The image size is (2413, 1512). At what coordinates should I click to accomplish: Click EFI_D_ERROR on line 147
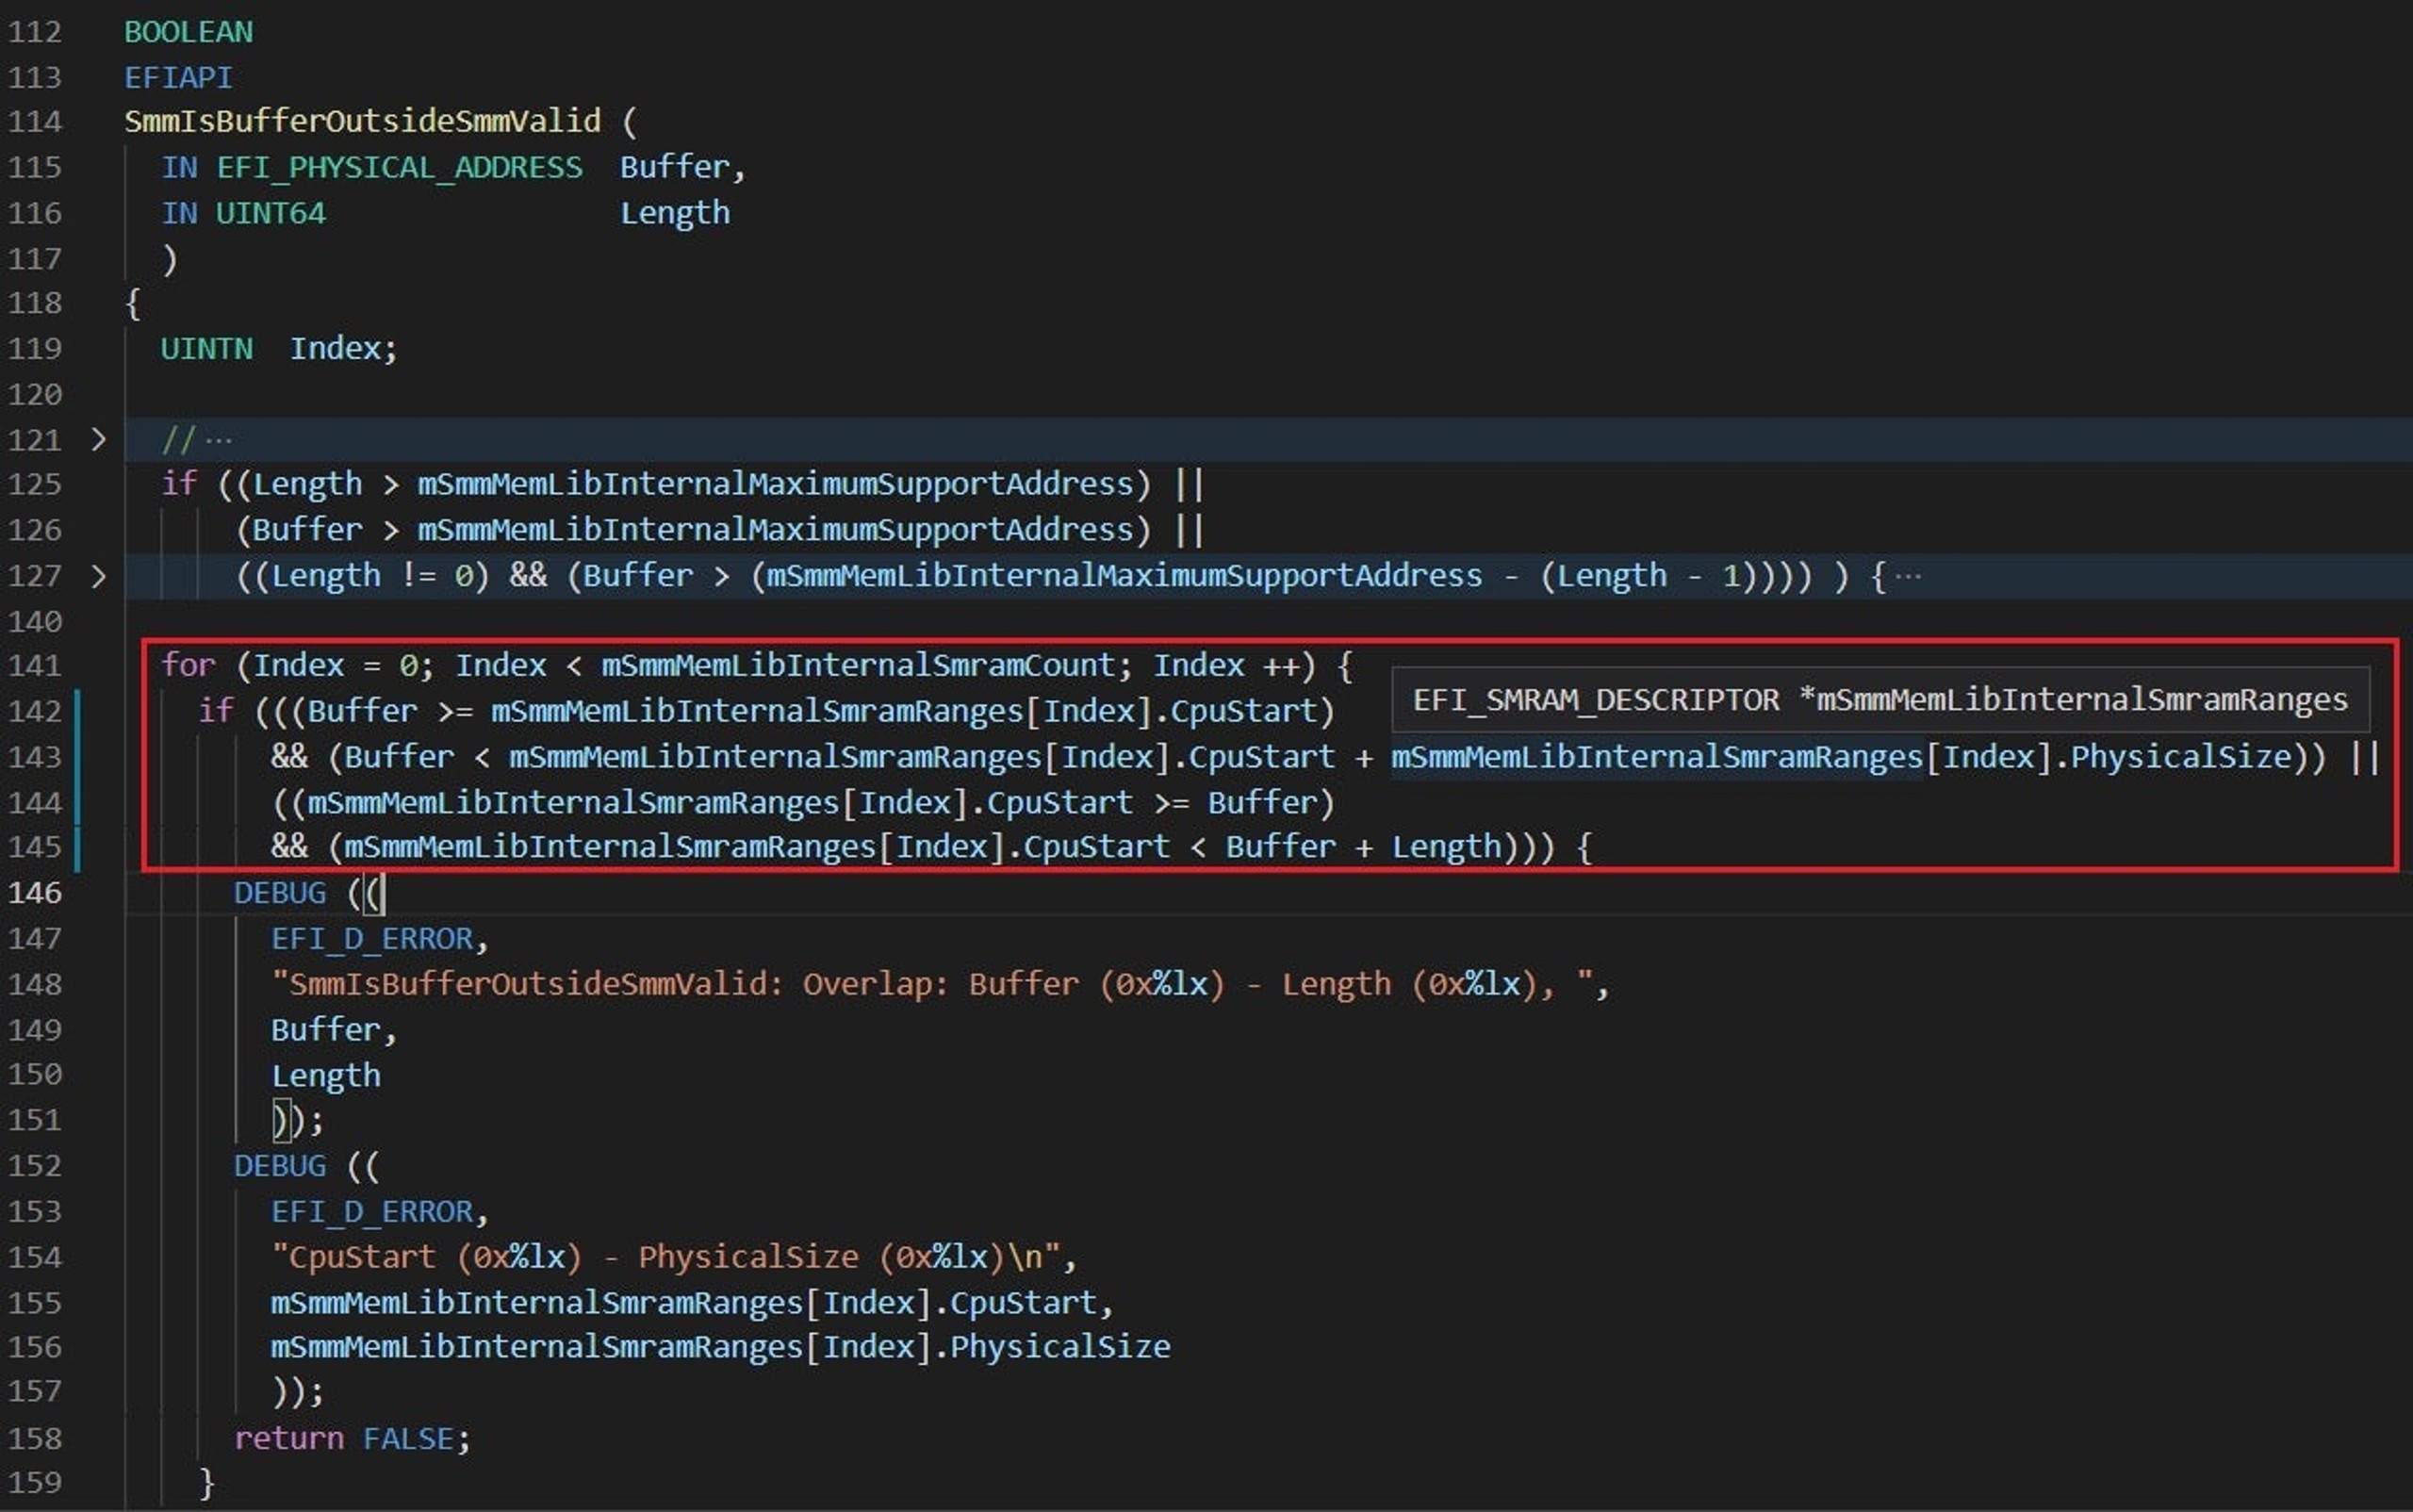[372, 939]
